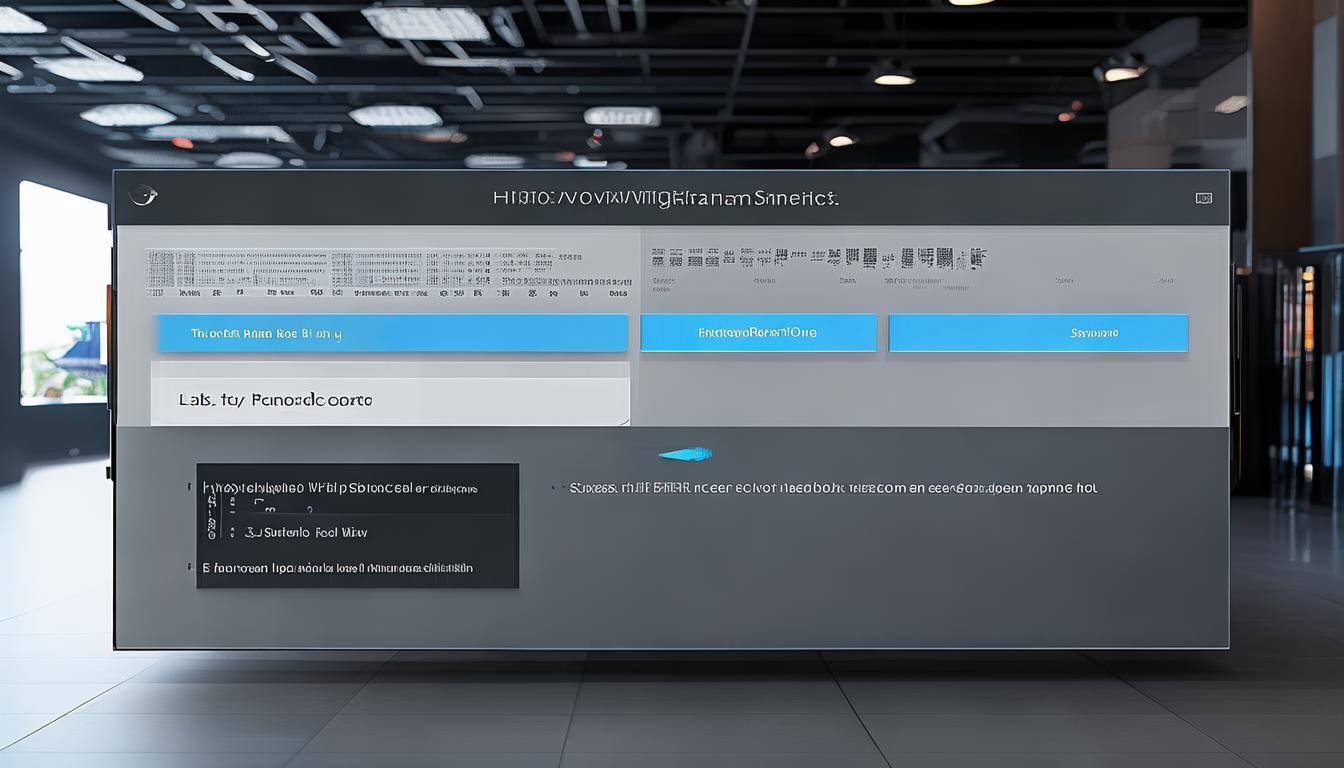Click the dense data grid at upper left
This screenshot has width=1344, height=768.
tap(385, 272)
